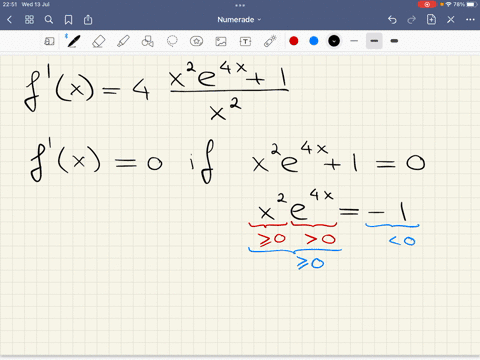Choose the red pen color
Image resolution: width=480 pixels, height=360 pixels.
(x=294, y=41)
